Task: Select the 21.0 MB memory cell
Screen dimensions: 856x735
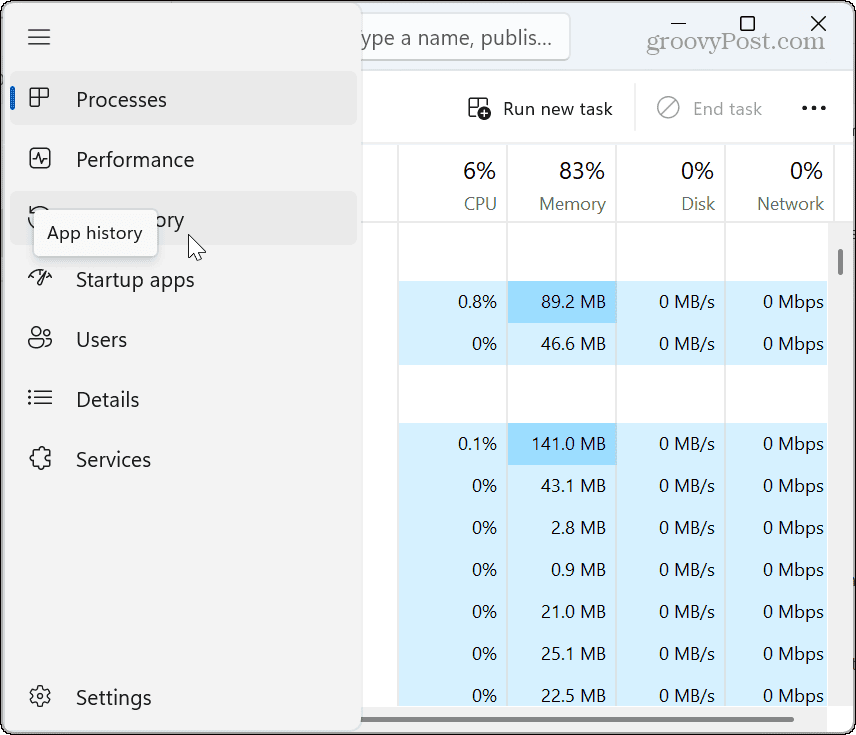Action: 562,612
